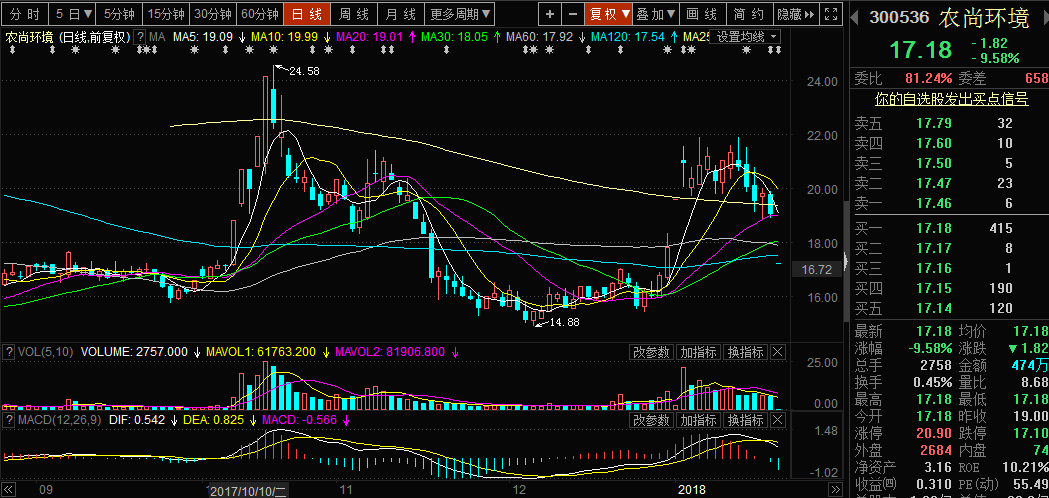Open the 设置均线 dropdown
The width and height of the screenshot is (1049, 498).
[x=745, y=36]
